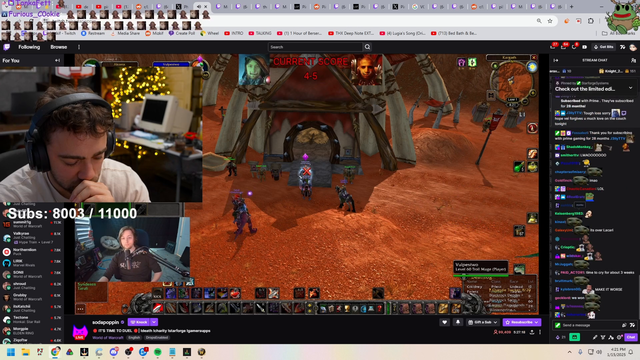Open the Media Share bookmark
This screenshot has width=640, height=360.
[x=125, y=33]
